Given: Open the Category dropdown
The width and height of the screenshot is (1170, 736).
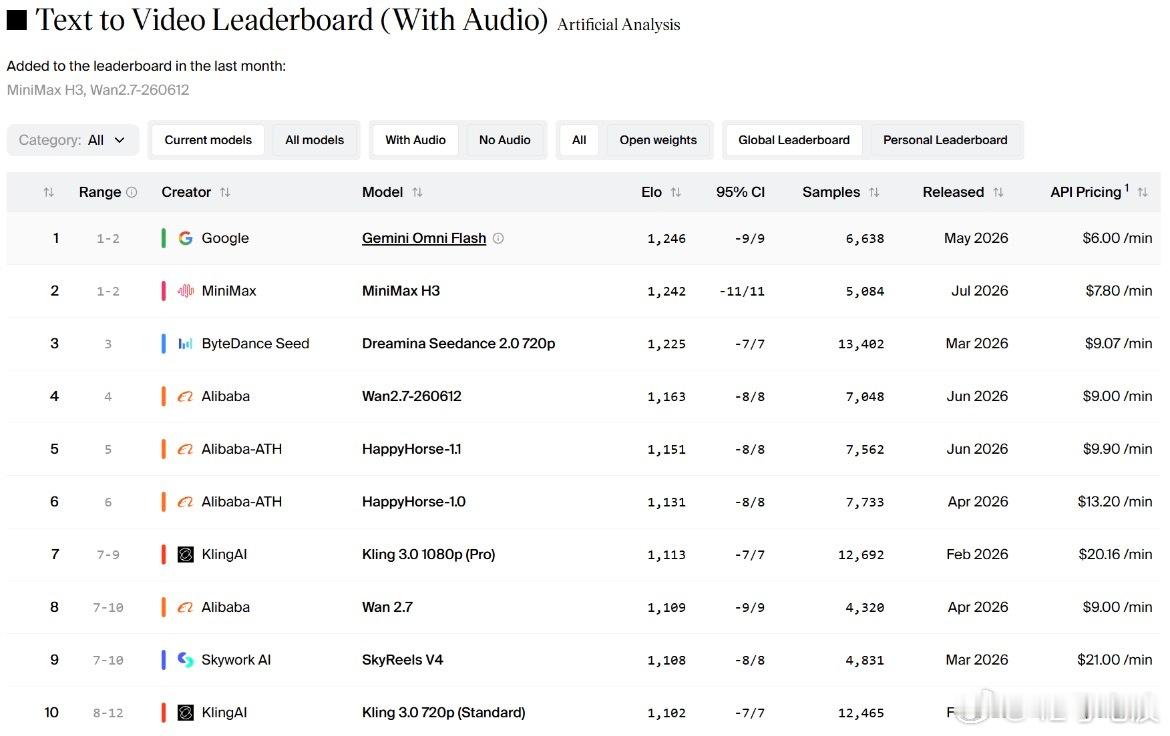Looking at the screenshot, I should (x=72, y=140).
